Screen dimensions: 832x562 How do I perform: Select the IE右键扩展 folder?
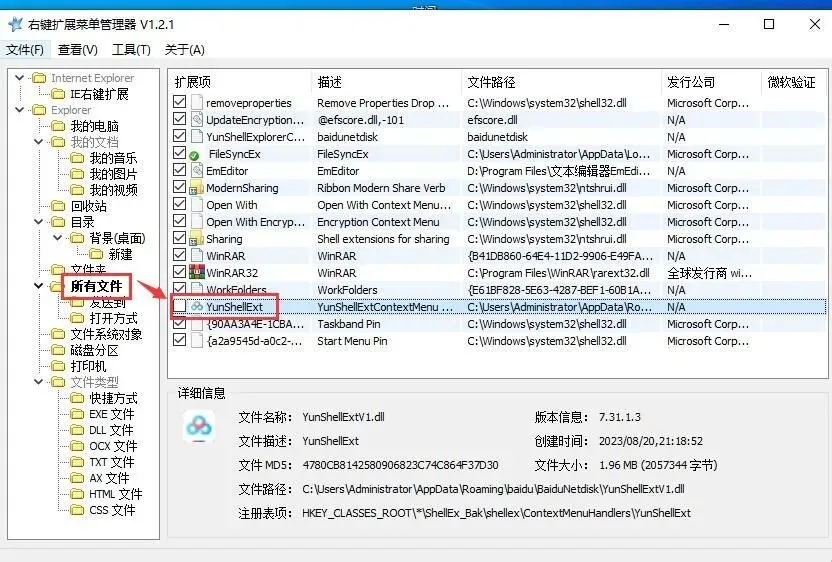coord(99,94)
